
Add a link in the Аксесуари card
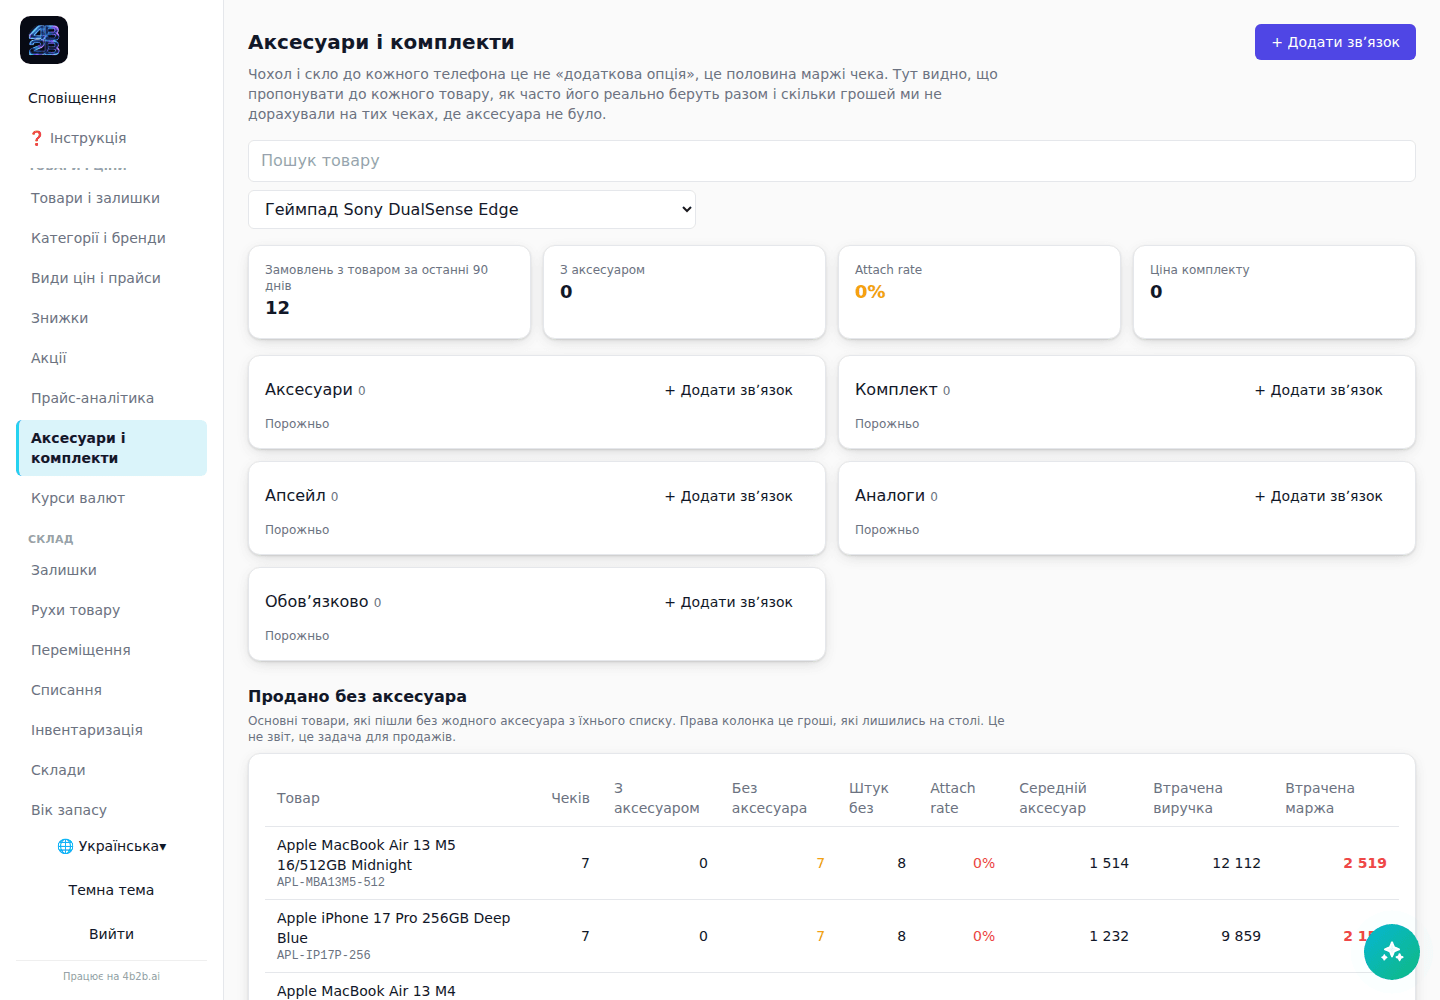point(729,390)
